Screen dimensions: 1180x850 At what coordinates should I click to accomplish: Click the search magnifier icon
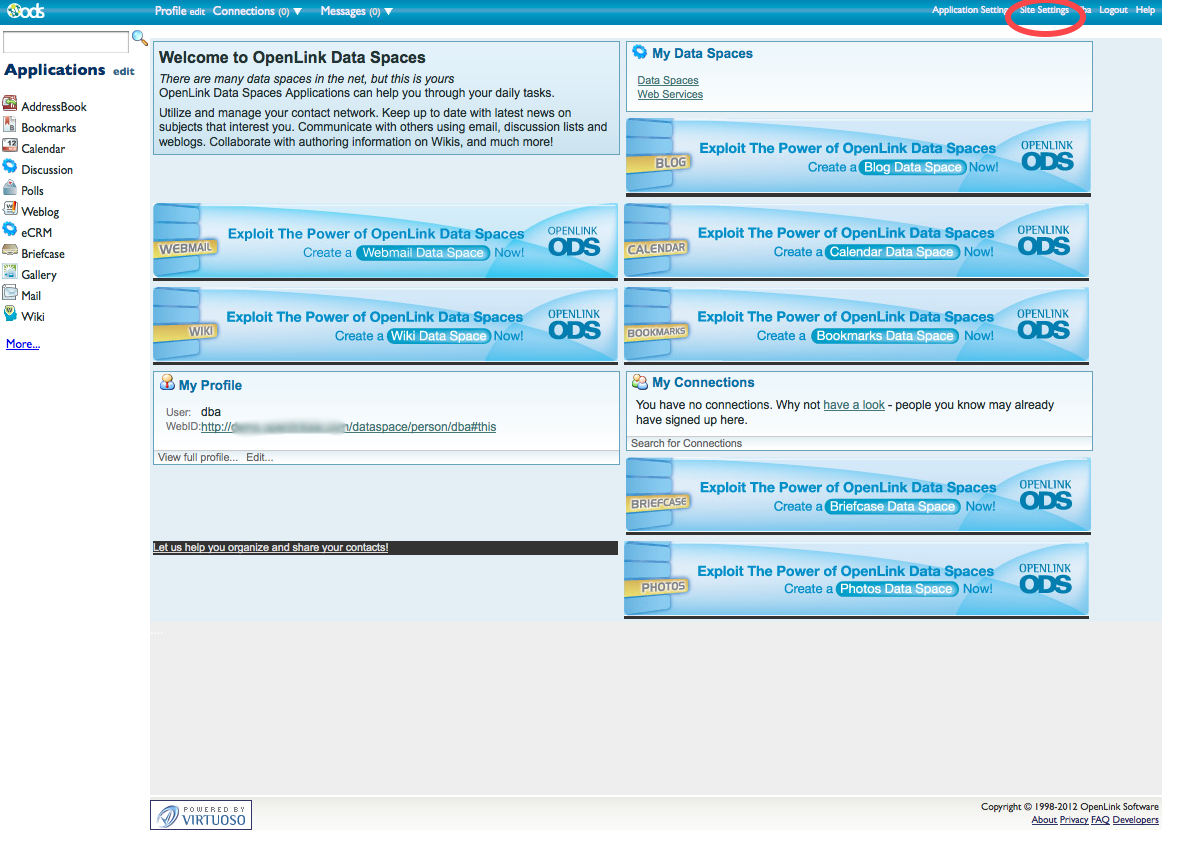[x=140, y=39]
